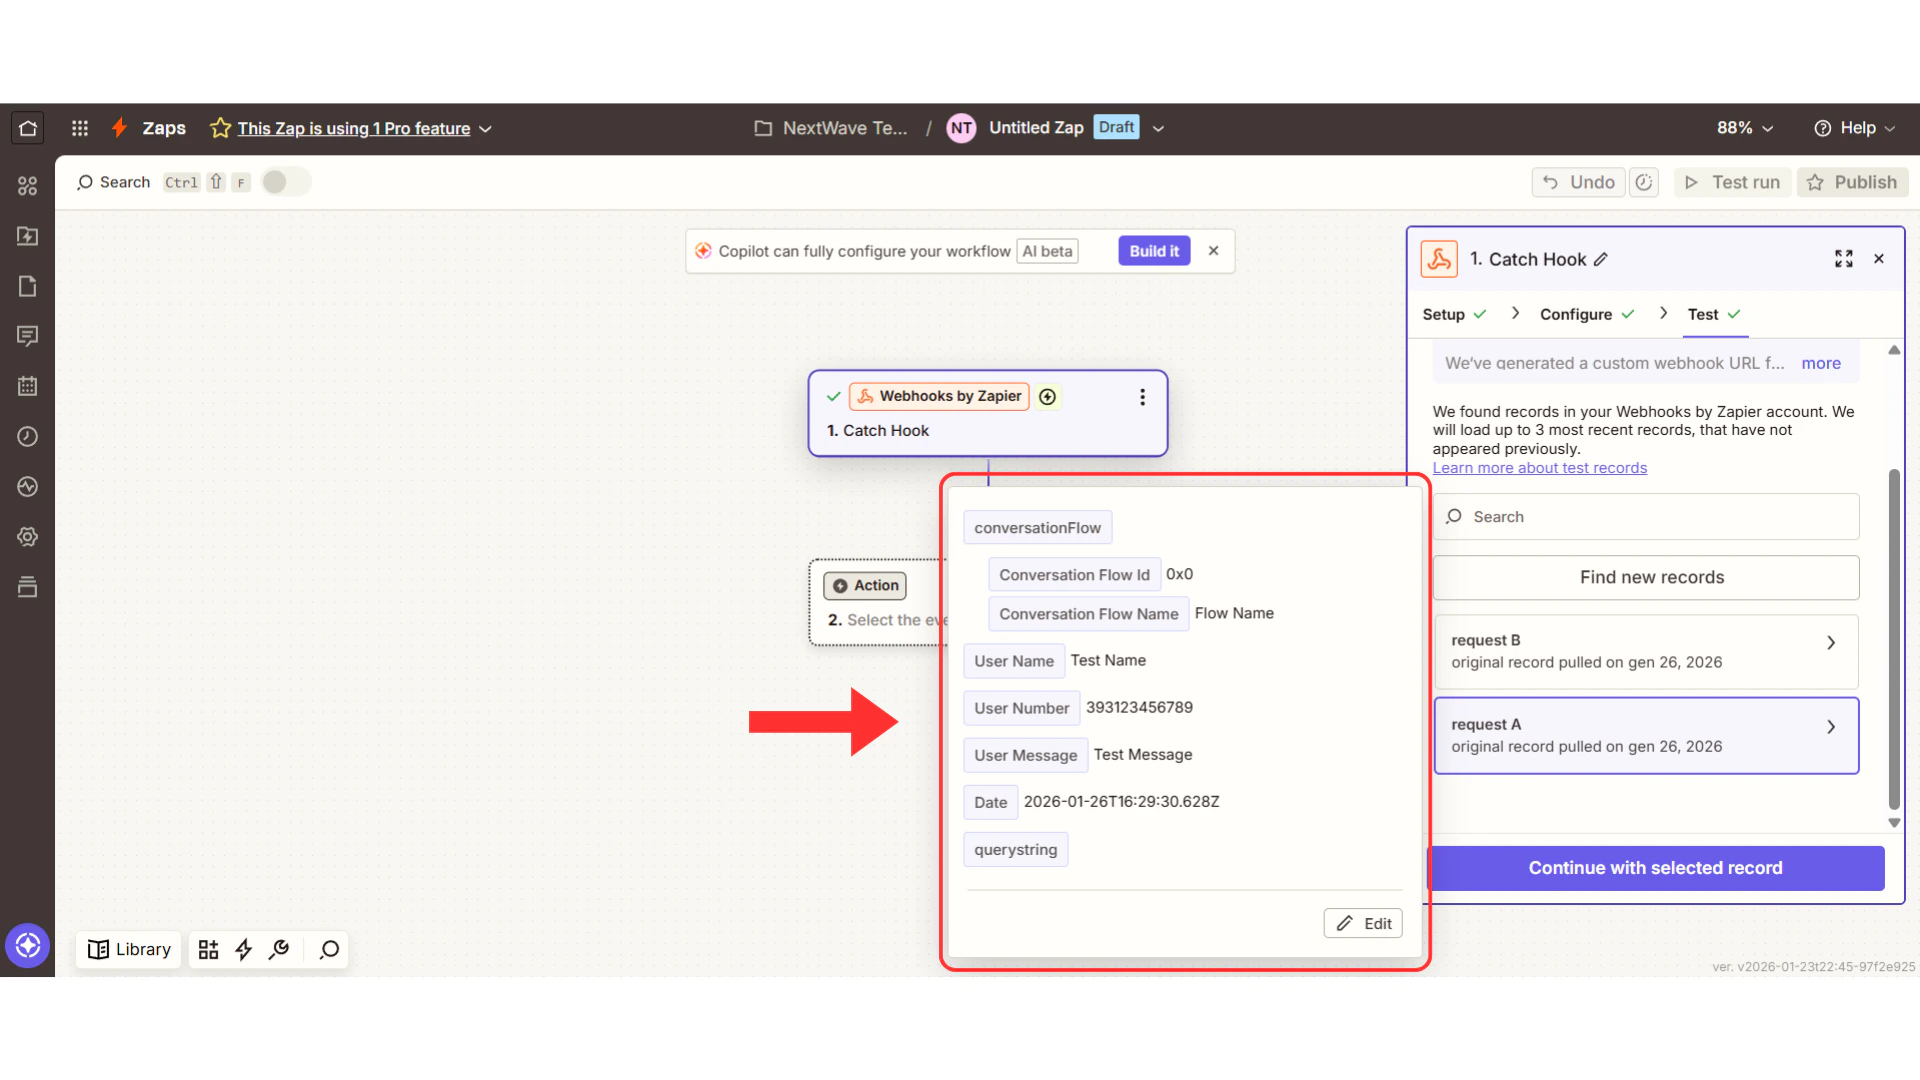Screen dimensions: 1920x1080
Task: Click the Continue with selected record button
Action: click(1655, 868)
